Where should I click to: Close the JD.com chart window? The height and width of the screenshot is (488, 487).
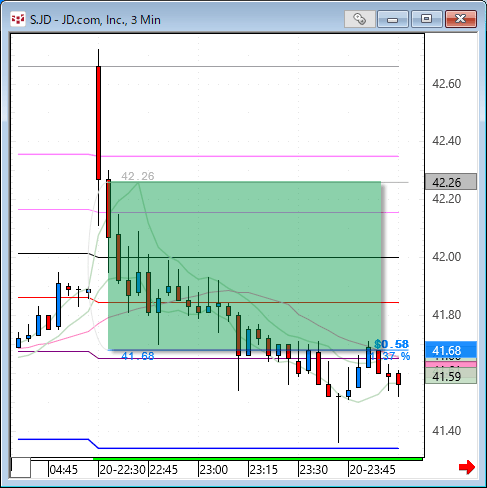coord(461,19)
